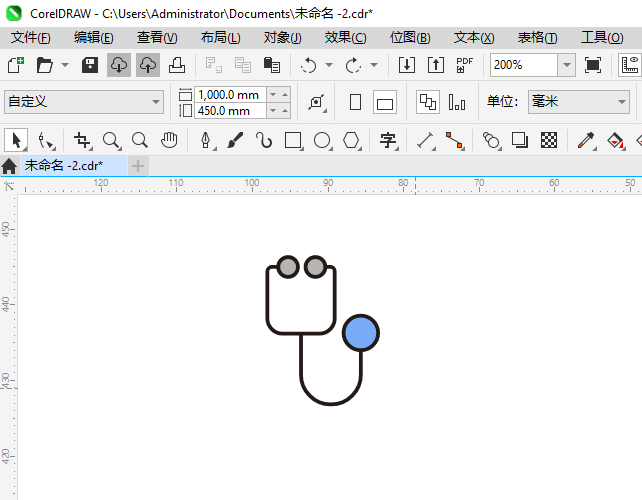This screenshot has height=500, width=642.
Task: Select the Zoom tool with flyout
Action: [x=111, y=140]
